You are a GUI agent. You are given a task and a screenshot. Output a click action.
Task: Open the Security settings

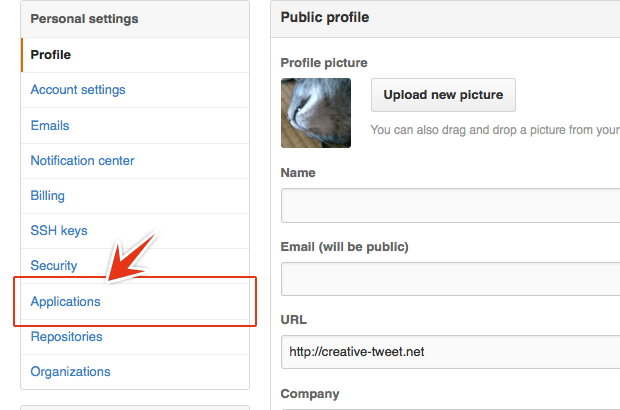tap(54, 265)
